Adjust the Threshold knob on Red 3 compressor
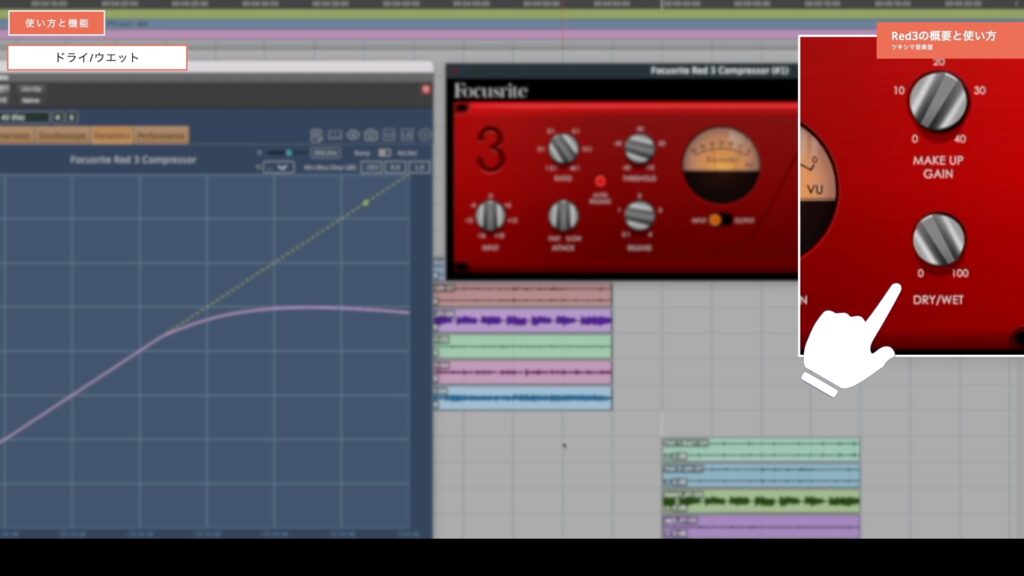The image size is (1024, 576). tap(640, 149)
